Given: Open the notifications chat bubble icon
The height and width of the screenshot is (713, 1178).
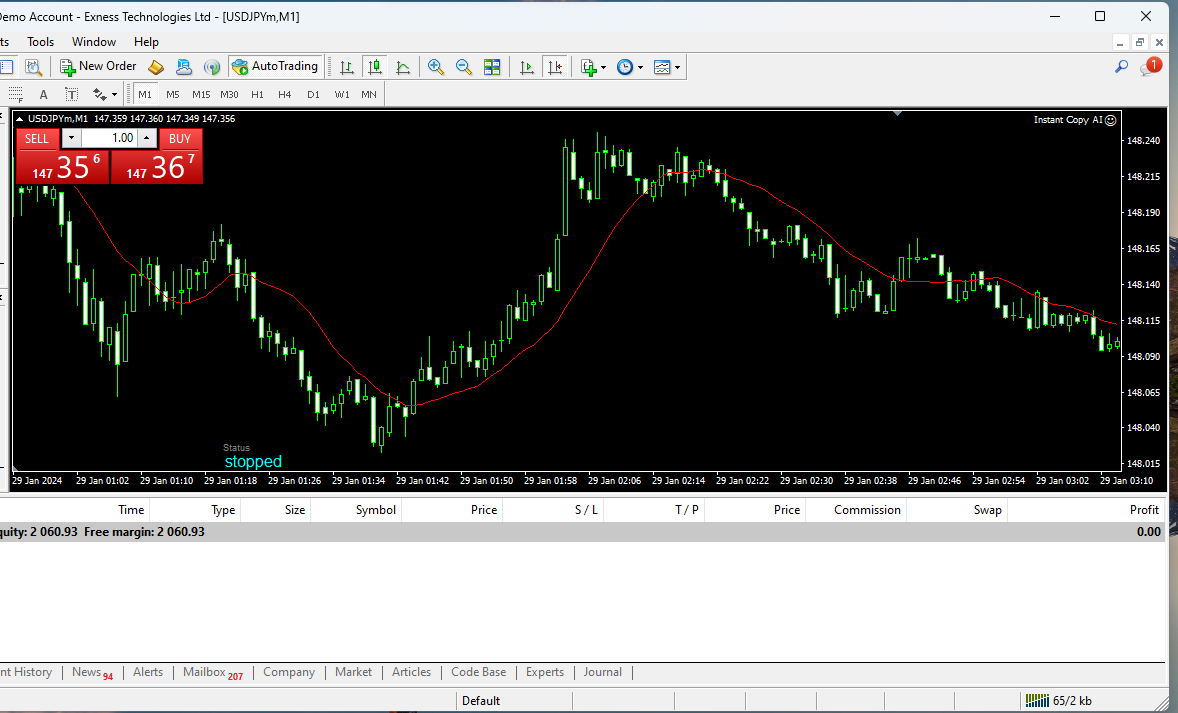Looking at the screenshot, I should tap(1149, 67).
